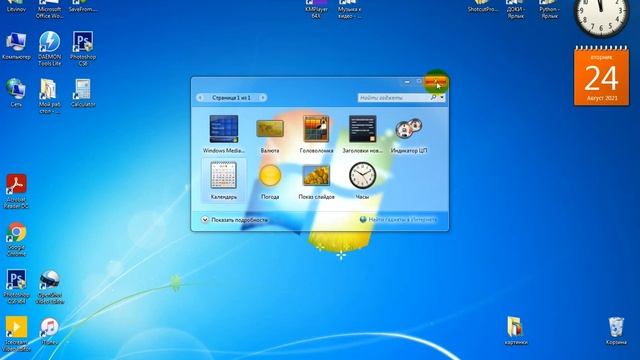
Task: Open the KMPlayer 64X shortcut
Action: pos(316,9)
